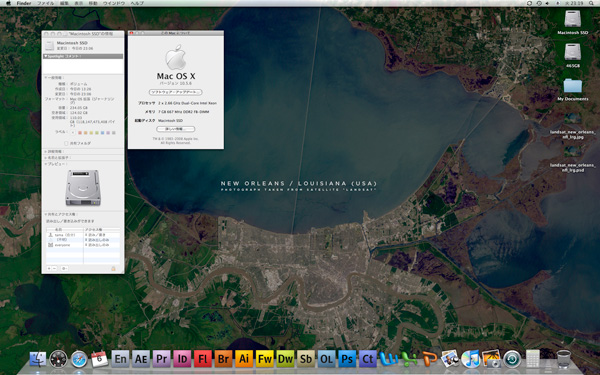This screenshot has width=600, height=375.
Task: Remove user with minus button in permissions
Action: 55,269
